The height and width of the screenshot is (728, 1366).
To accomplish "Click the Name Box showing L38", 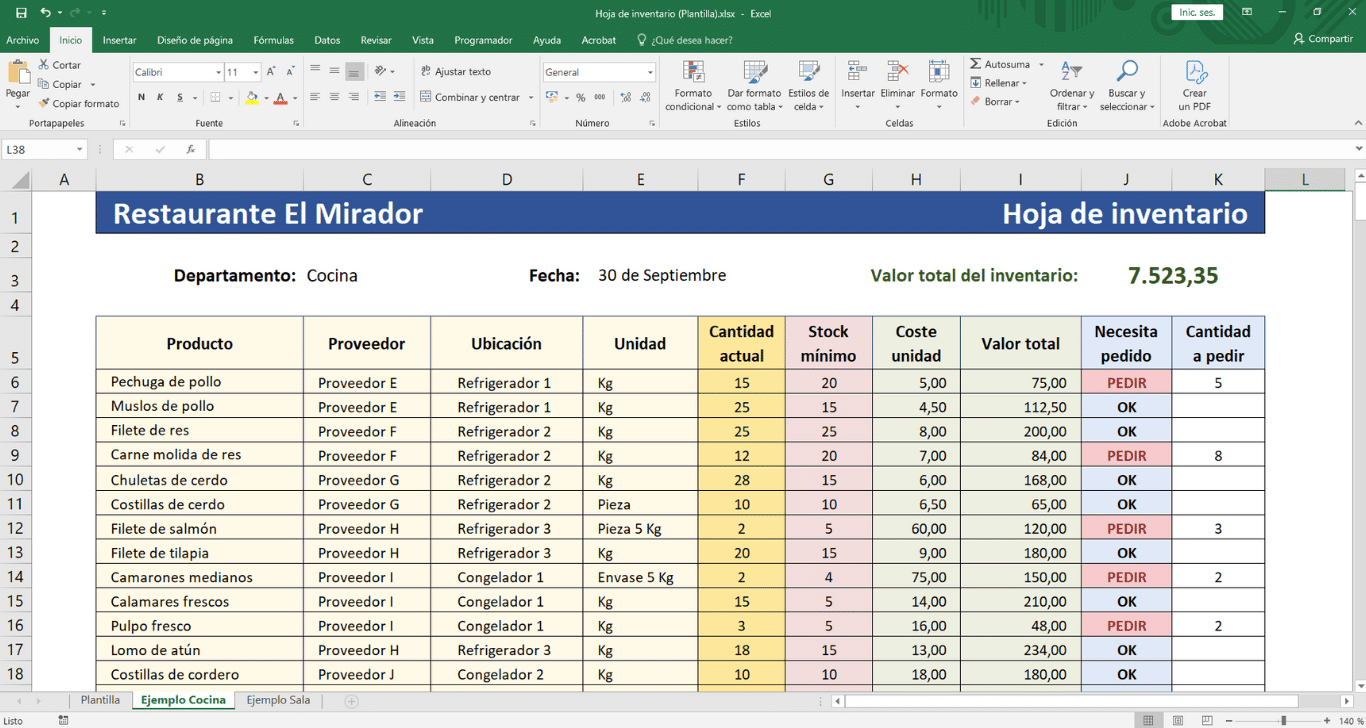I will [x=38, y=149].
